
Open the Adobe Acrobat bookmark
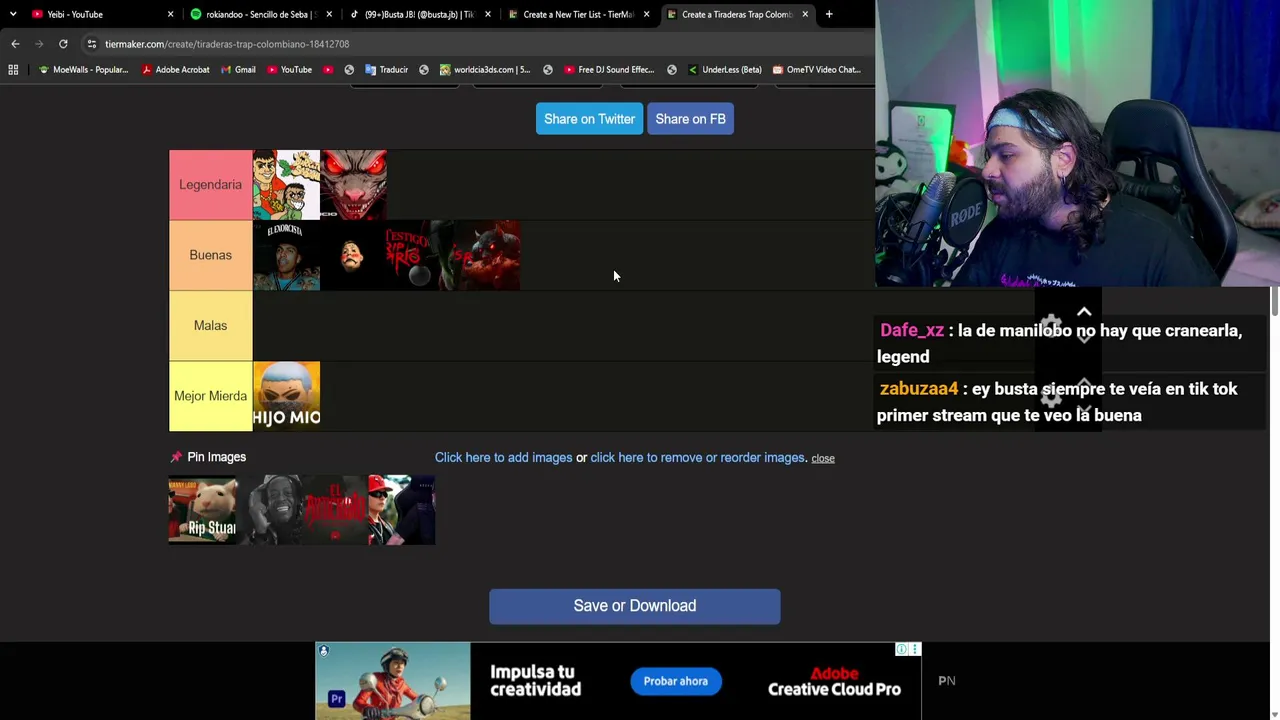coord(175,70)
